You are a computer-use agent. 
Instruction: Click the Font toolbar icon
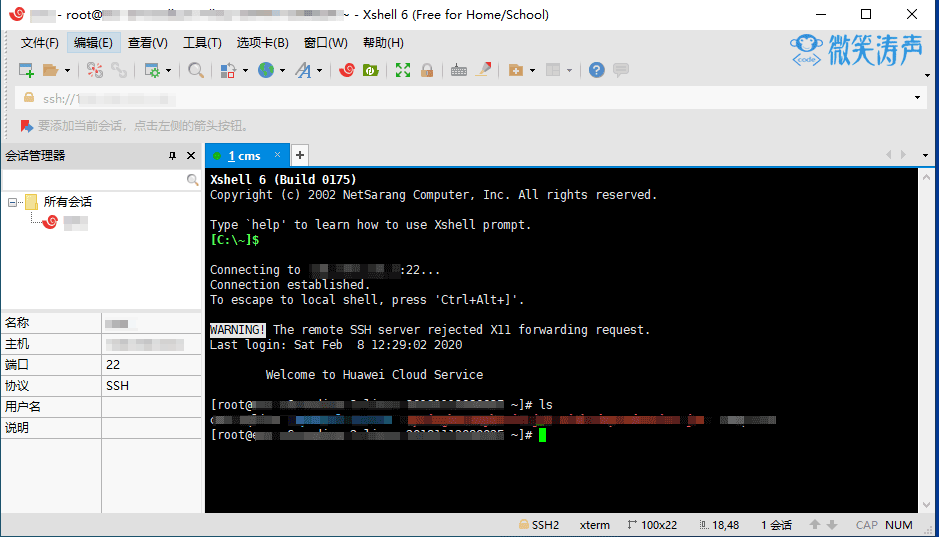click(x=304, y=70)
